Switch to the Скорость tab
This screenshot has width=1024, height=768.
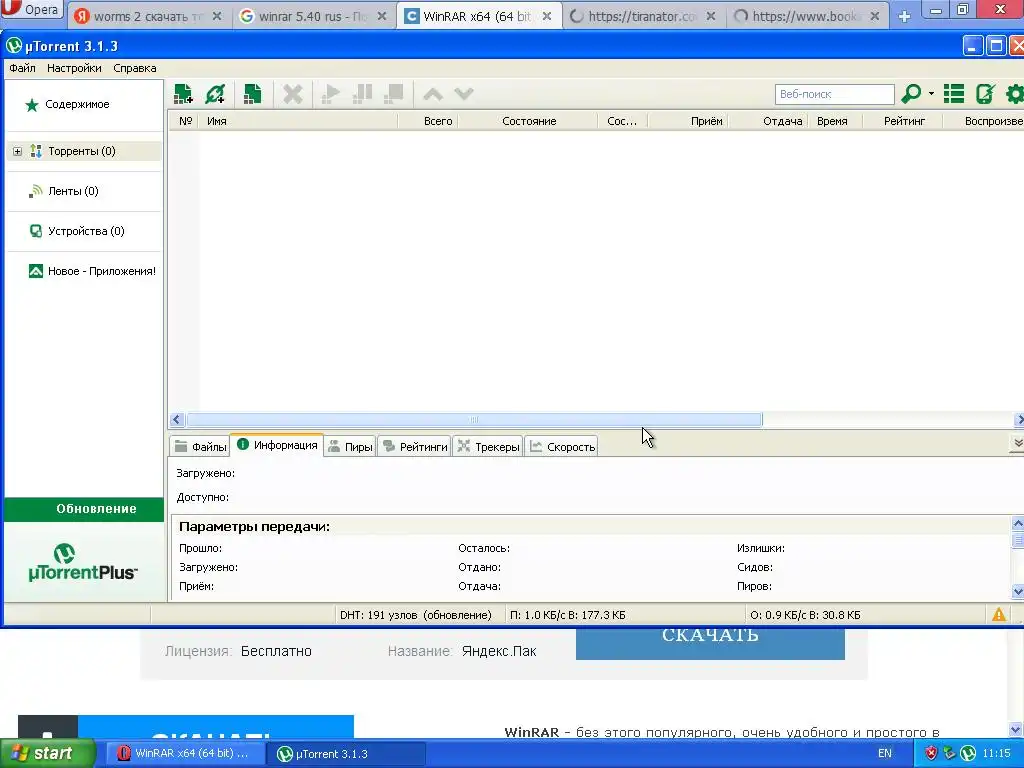(x=562, y=447)
